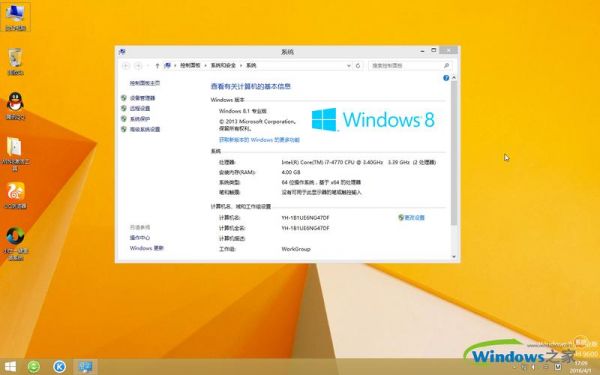This screenshot has height=375, width=600.
Task: Launch the green browser icon on the taskbar
Action: tap(34, 367)
